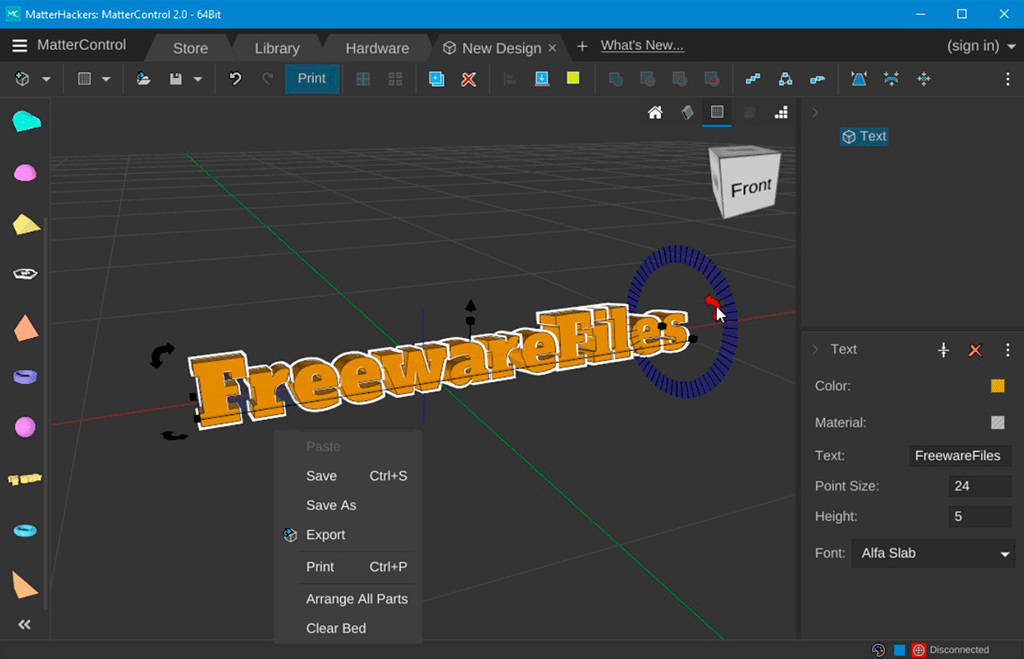Viewport: 1024px width, 659px height.
Task: Open the Font dropdown showing Alfa Slab
Action: [932, 553]
